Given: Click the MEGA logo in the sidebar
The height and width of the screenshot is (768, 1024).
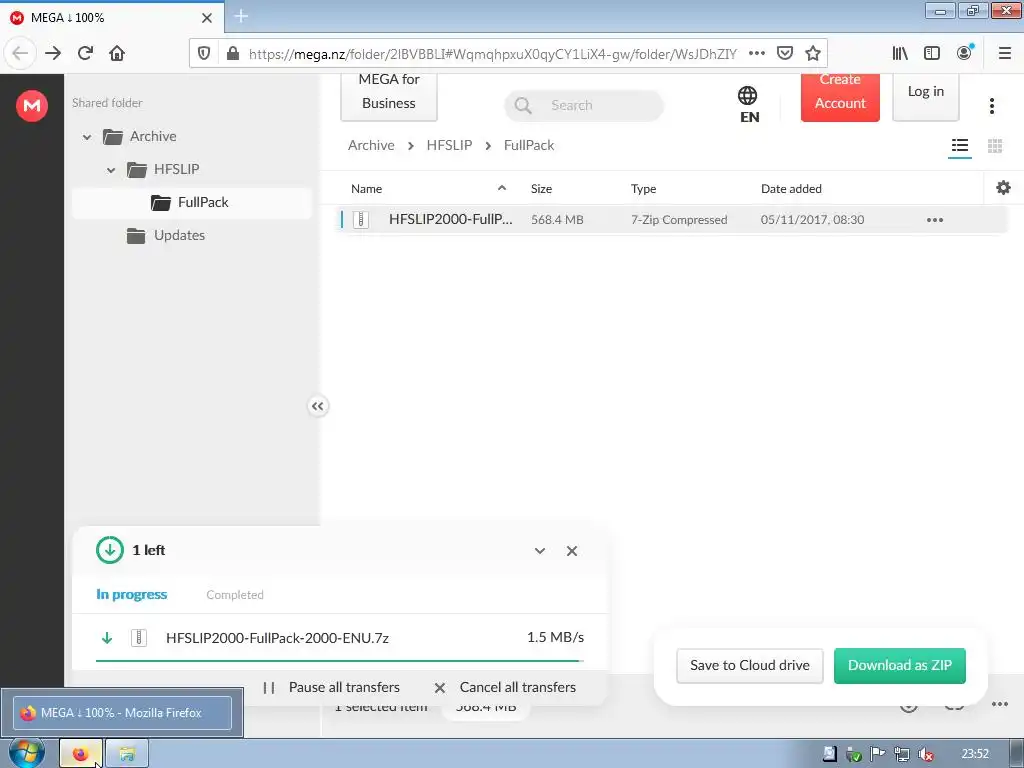Looking at the screenshot, I should click(x=31, y=106).
